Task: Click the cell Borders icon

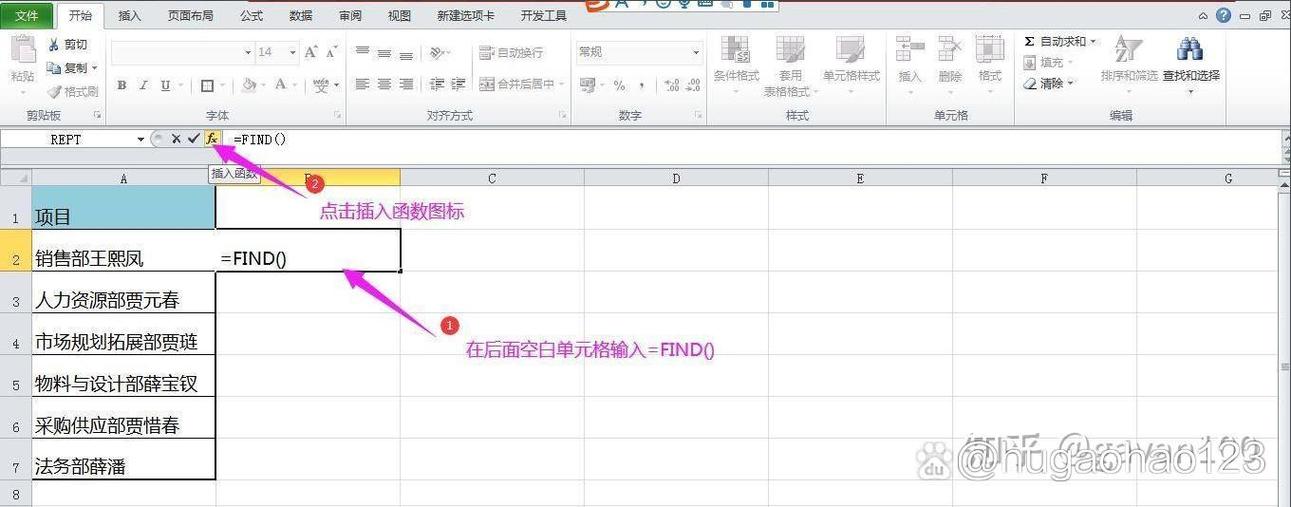Action: click(x=207, y=85)
